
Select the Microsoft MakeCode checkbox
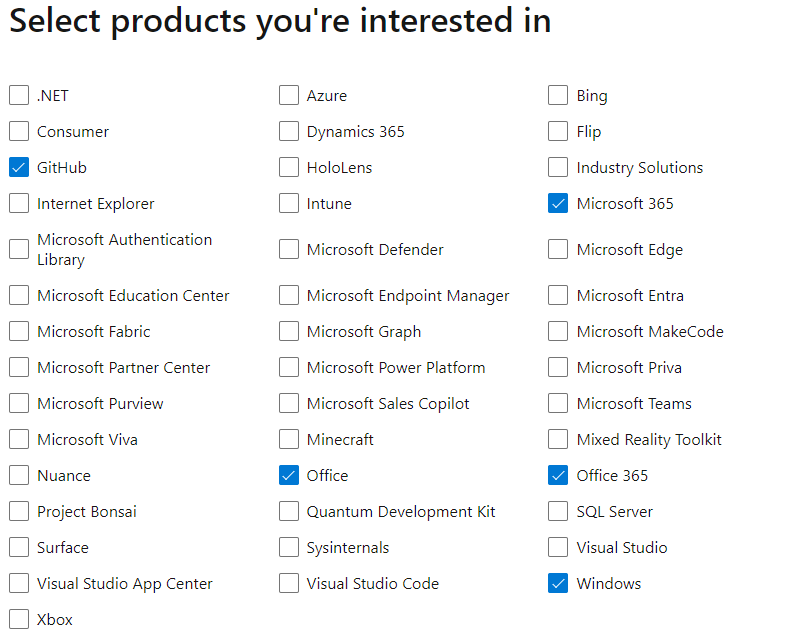pos(558,332)
